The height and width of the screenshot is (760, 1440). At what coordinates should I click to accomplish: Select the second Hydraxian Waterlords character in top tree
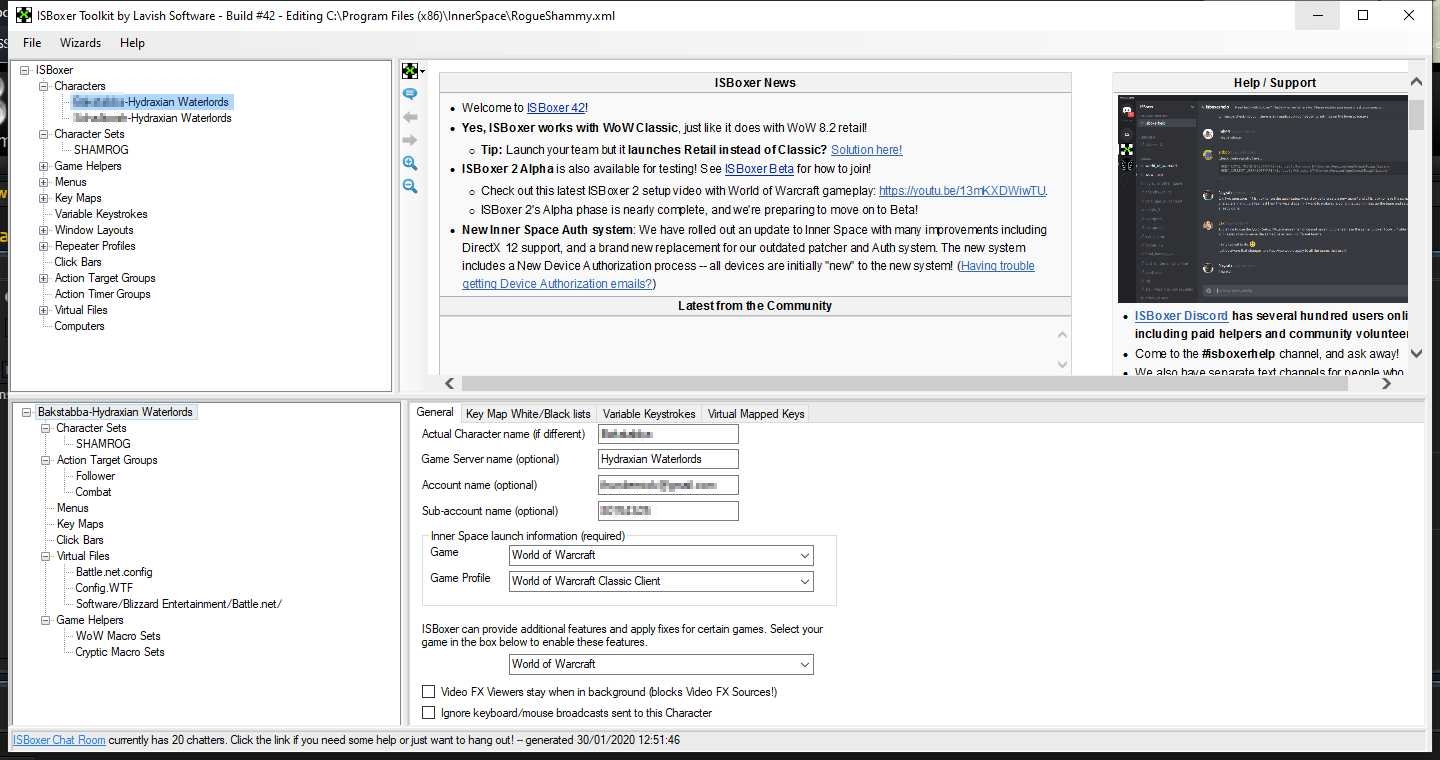(x=152, y=118)
